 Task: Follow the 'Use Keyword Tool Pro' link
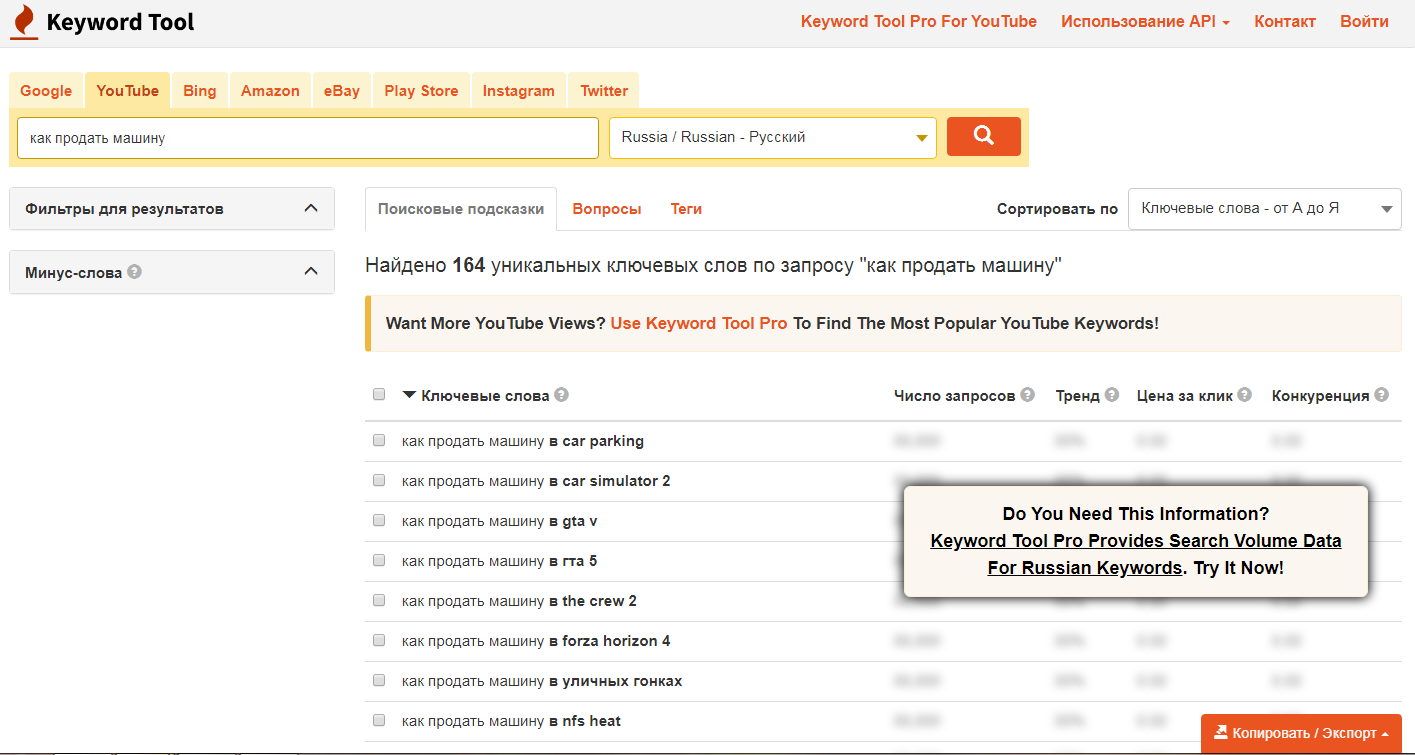click(x=698, y=324)
